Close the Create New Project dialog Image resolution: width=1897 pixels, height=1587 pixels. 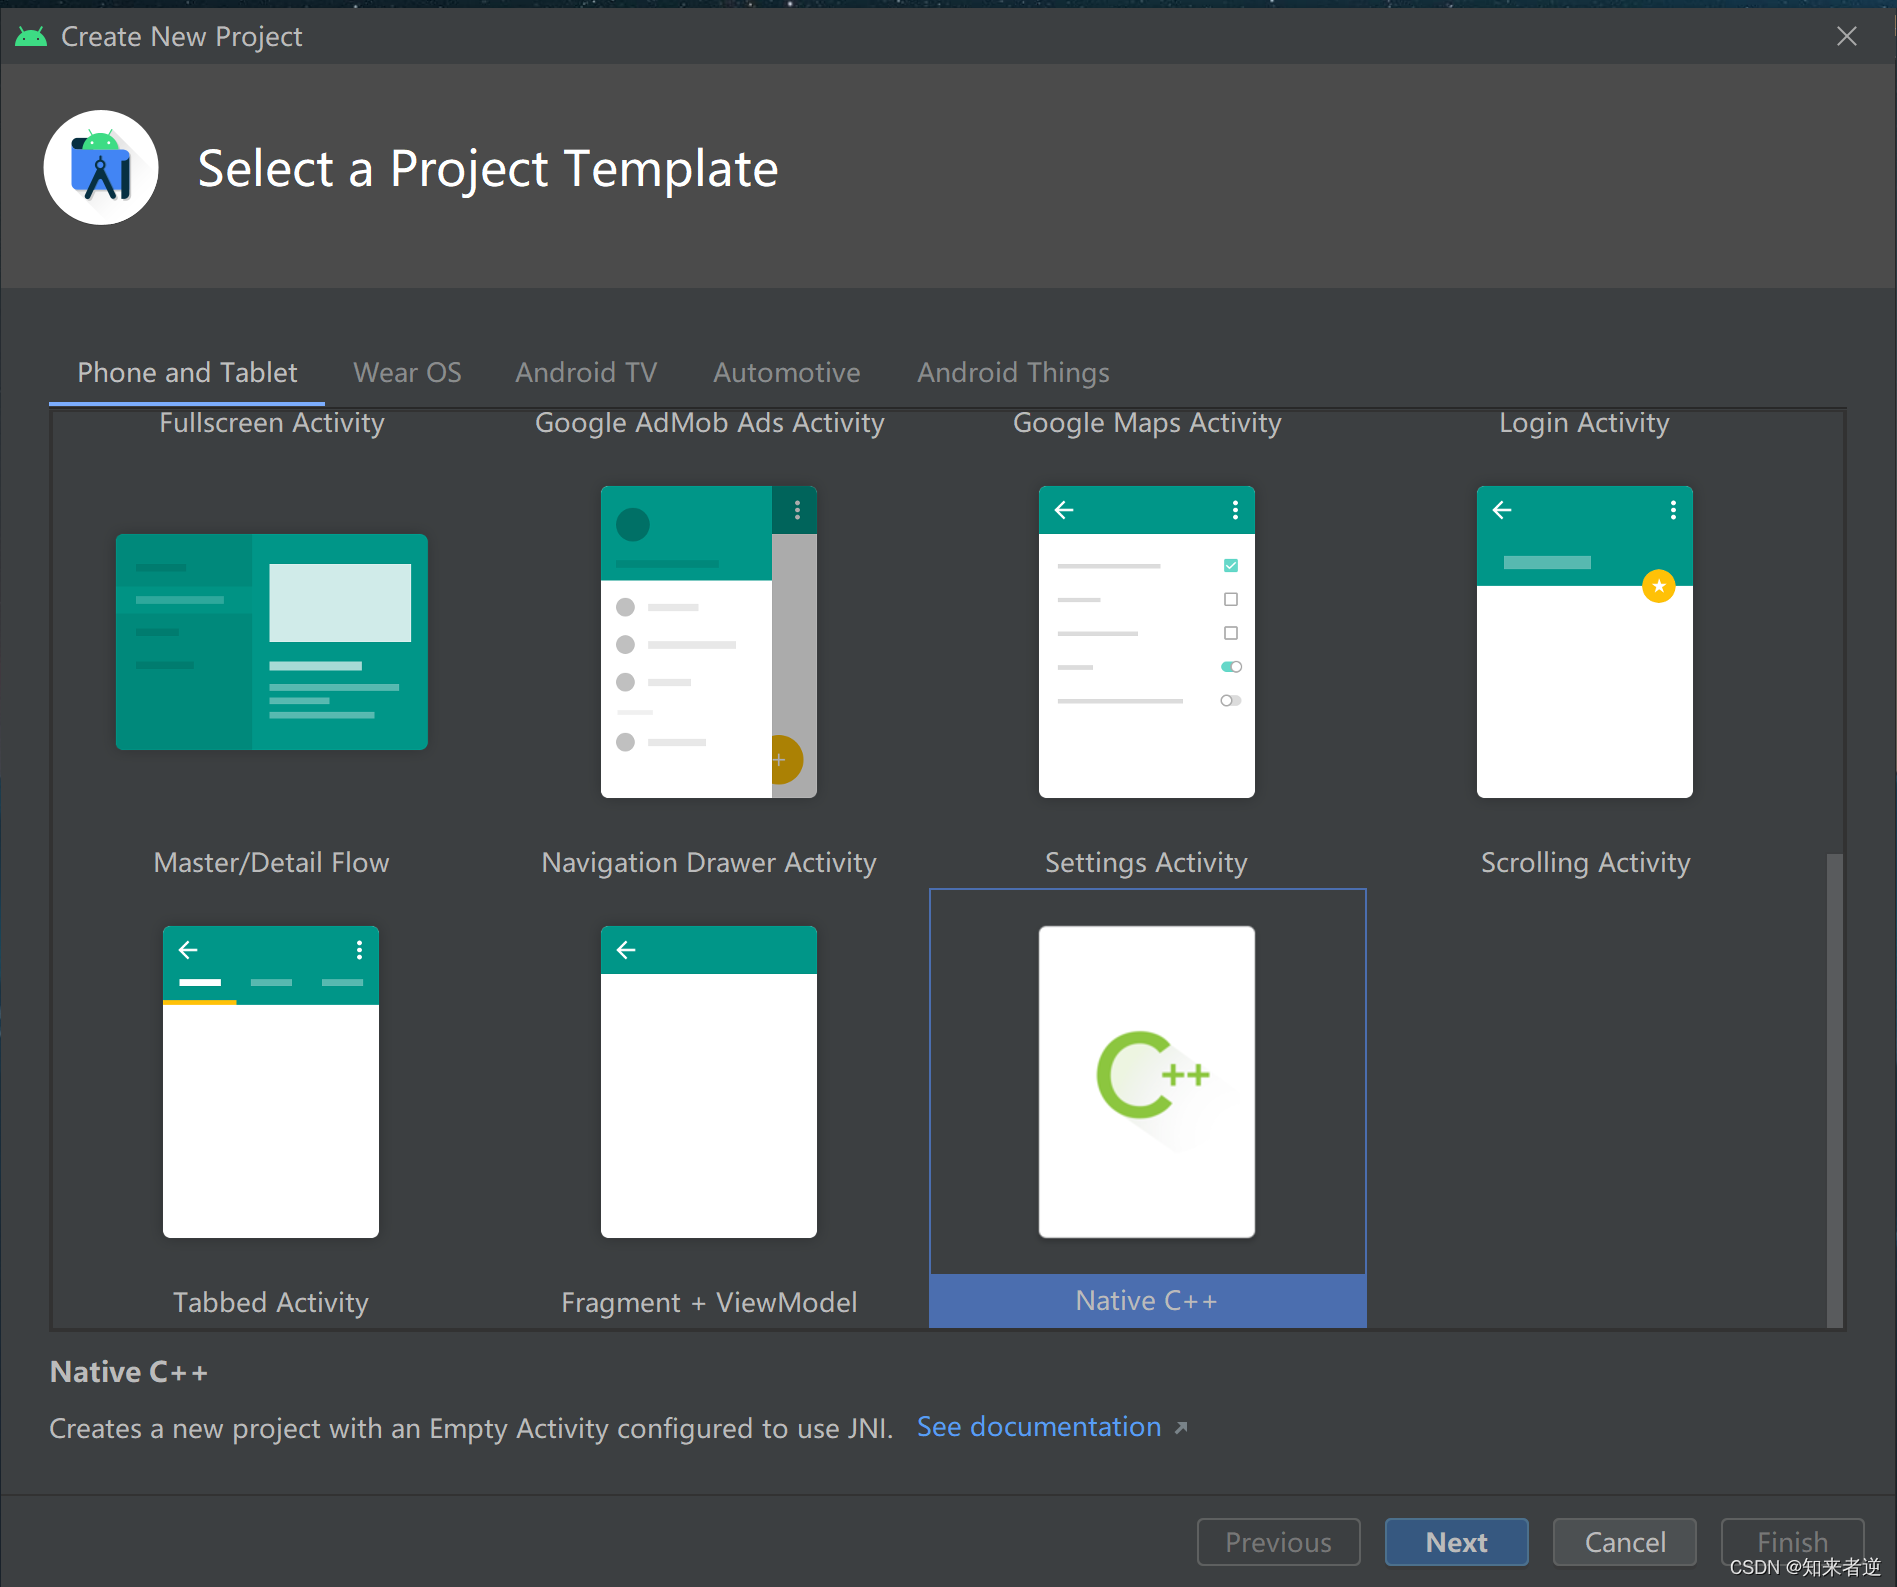coord(1847,36)
